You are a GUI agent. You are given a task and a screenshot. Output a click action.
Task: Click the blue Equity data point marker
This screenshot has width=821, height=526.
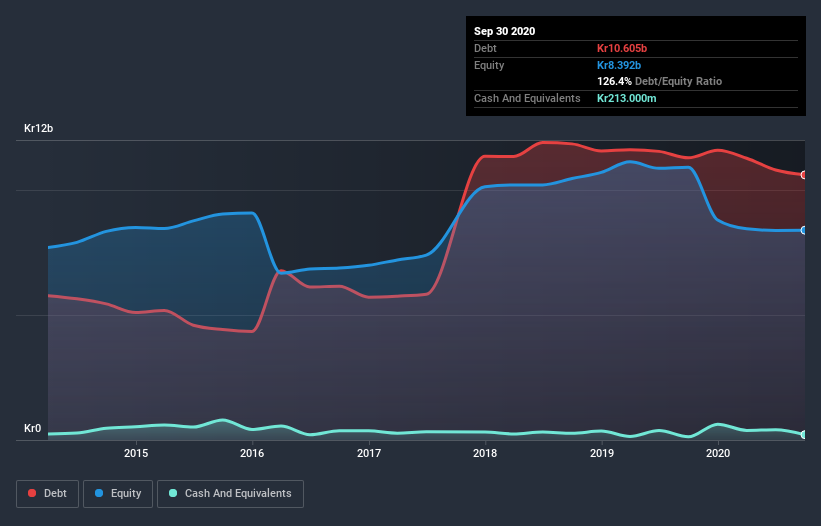point(804,230)
